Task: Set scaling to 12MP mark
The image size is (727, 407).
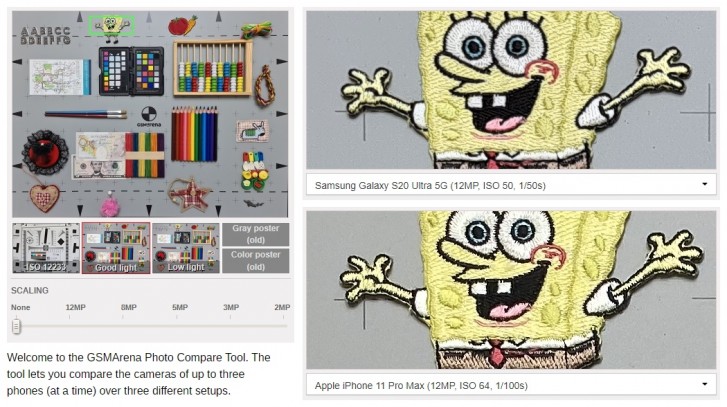Action: 70,318
